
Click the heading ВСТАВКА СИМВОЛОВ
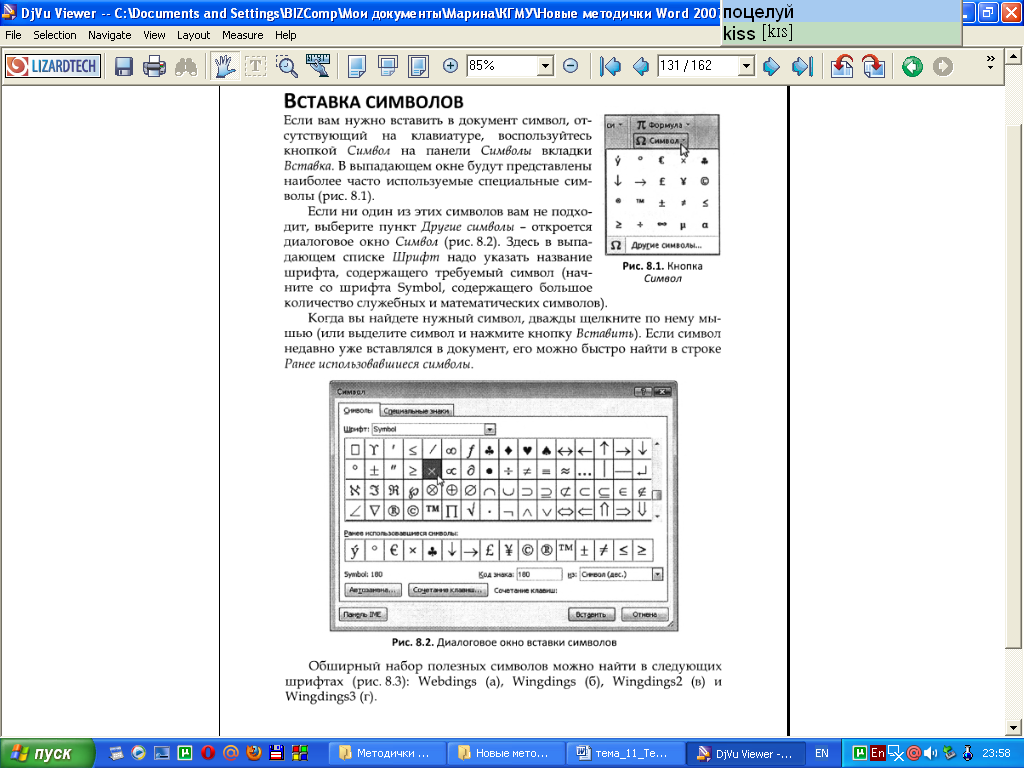374,101
